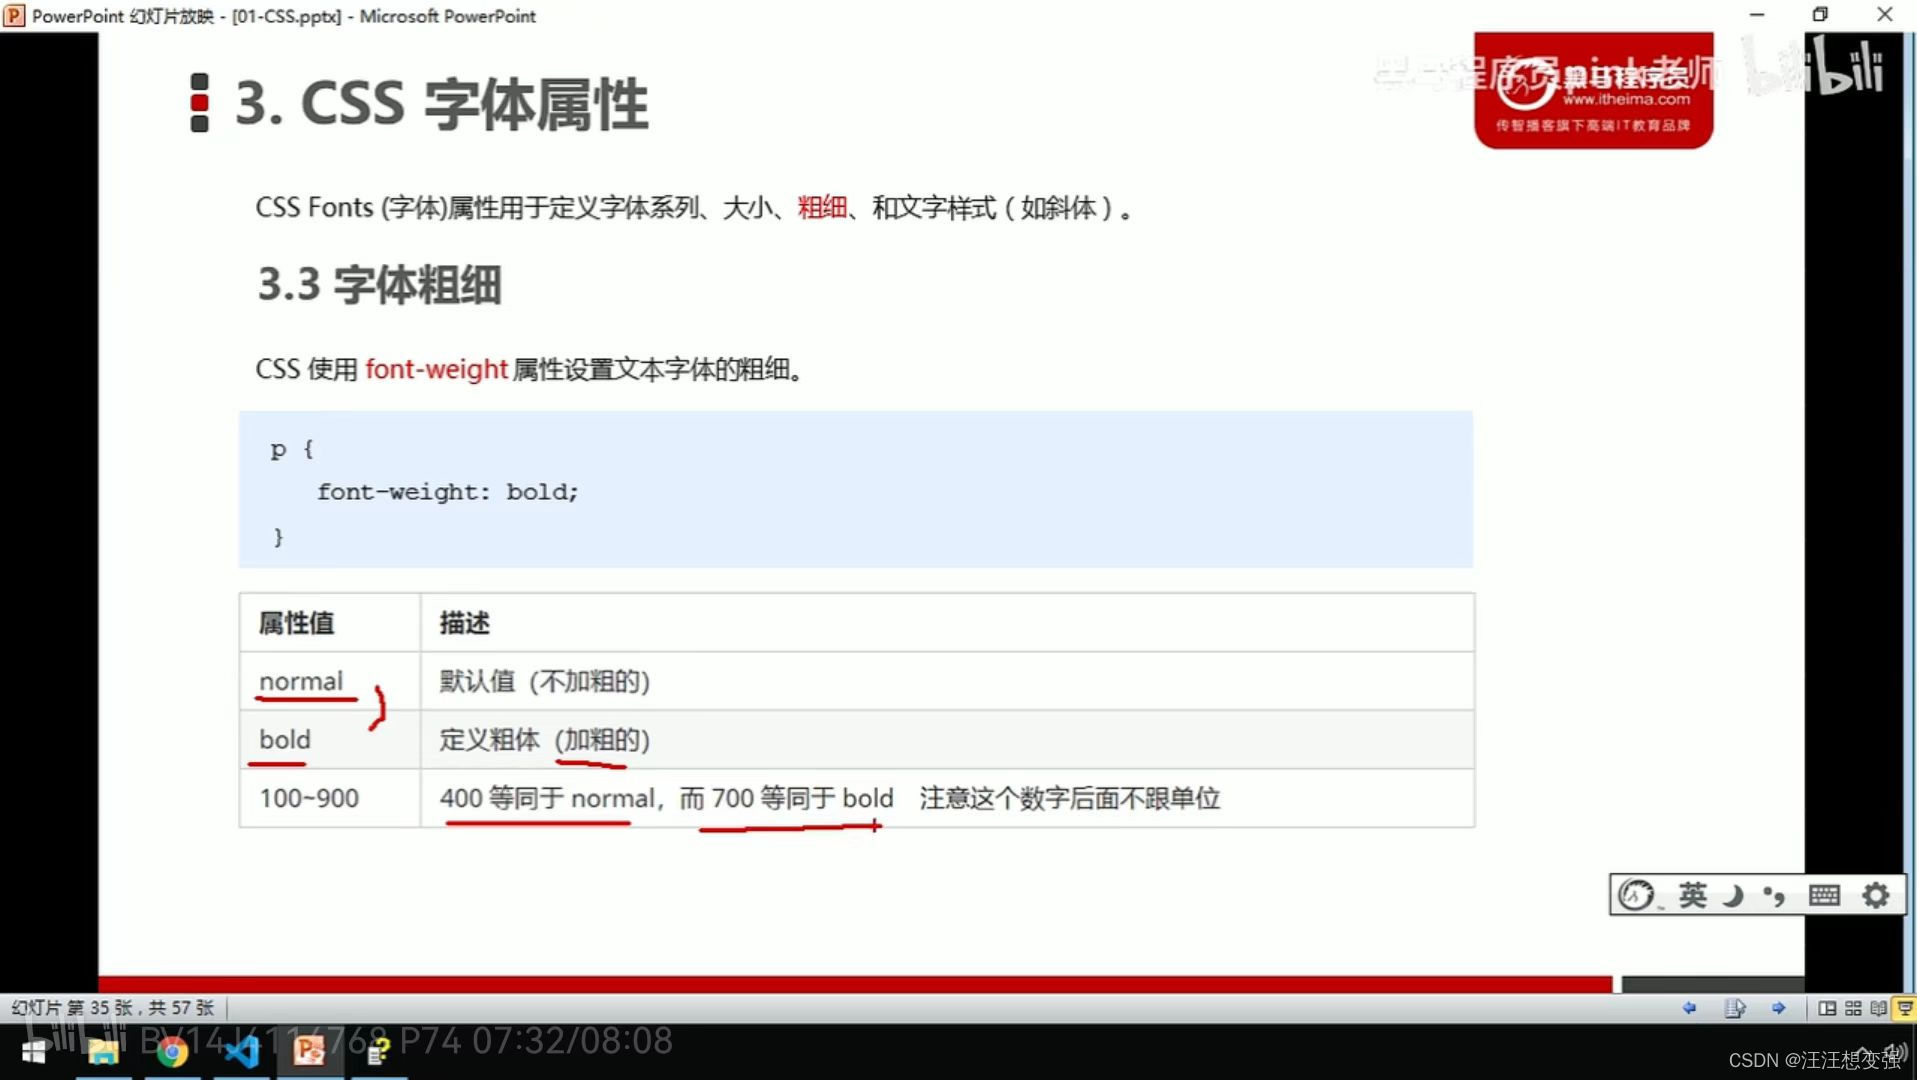Click the '注意这个数字后面不跟单位' note

pos(1070,798)
